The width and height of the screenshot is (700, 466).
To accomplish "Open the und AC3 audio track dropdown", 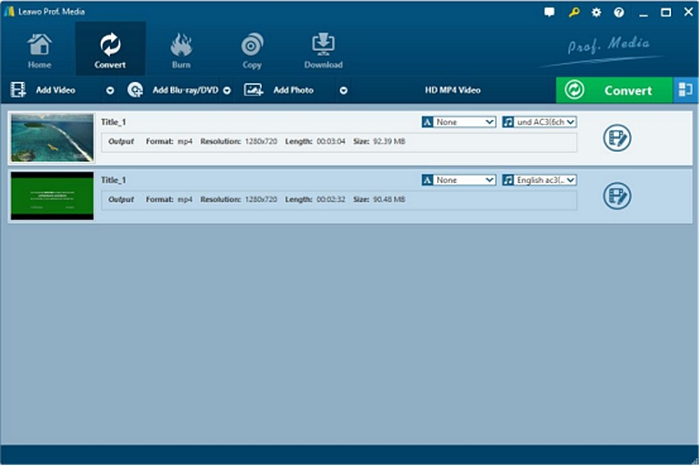I will pyautogui.click(x=540, y=122).
